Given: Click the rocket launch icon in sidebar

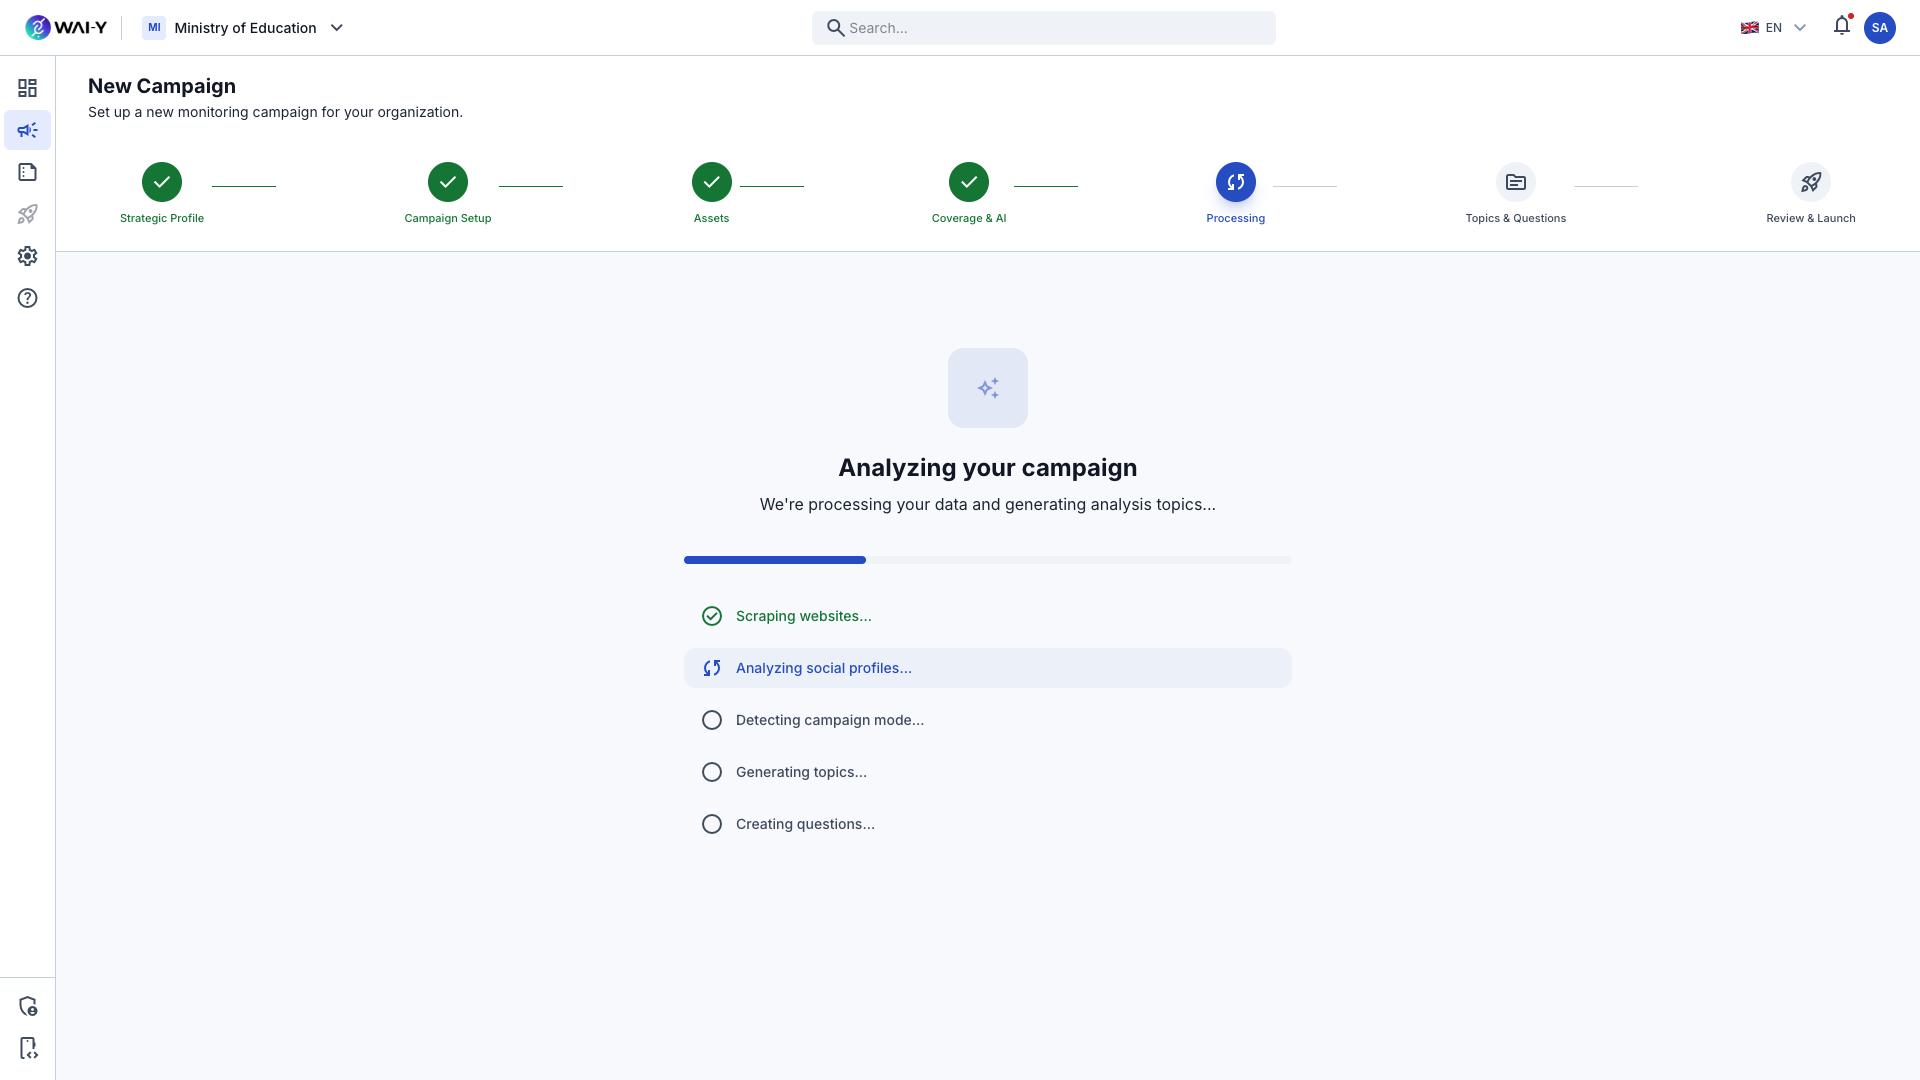Looking at the screenshot, I should [x=27, y=214].
